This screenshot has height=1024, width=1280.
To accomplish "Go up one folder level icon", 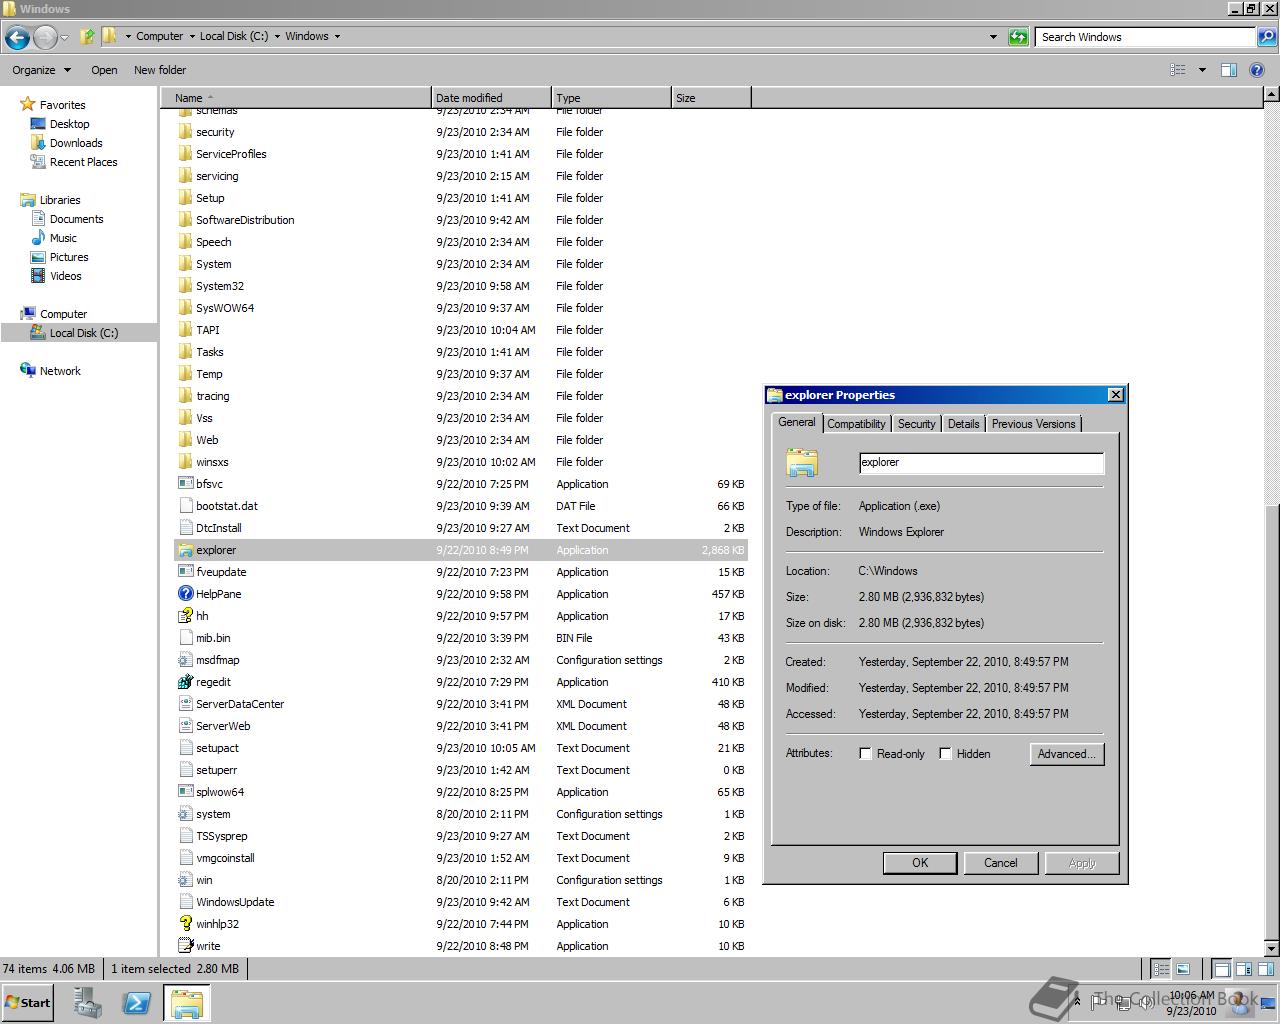I will [88, 36].
